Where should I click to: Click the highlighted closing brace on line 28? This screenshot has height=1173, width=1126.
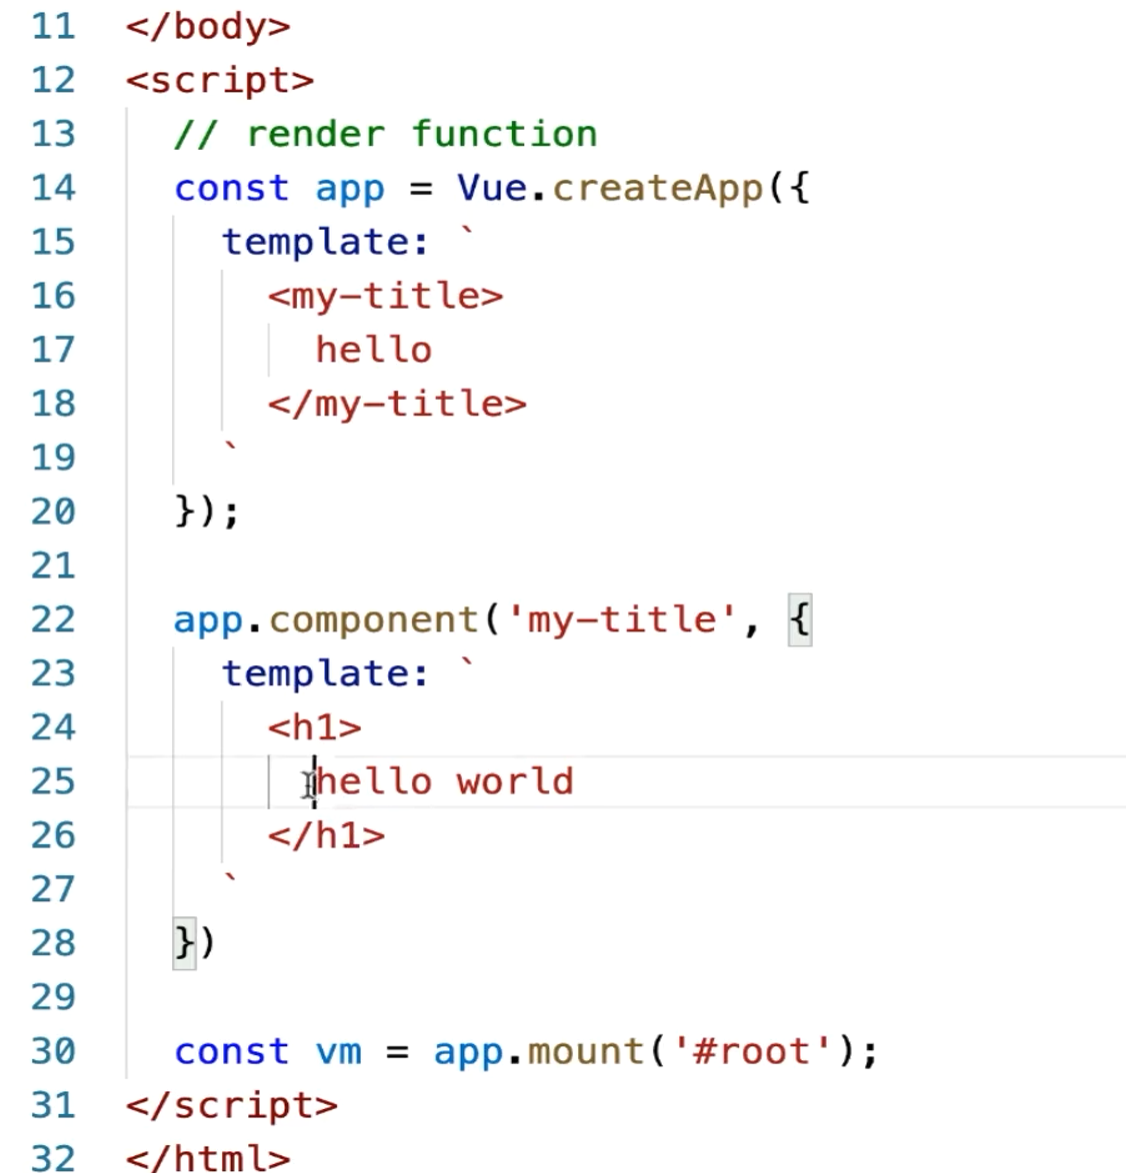(x=184, y=944)
